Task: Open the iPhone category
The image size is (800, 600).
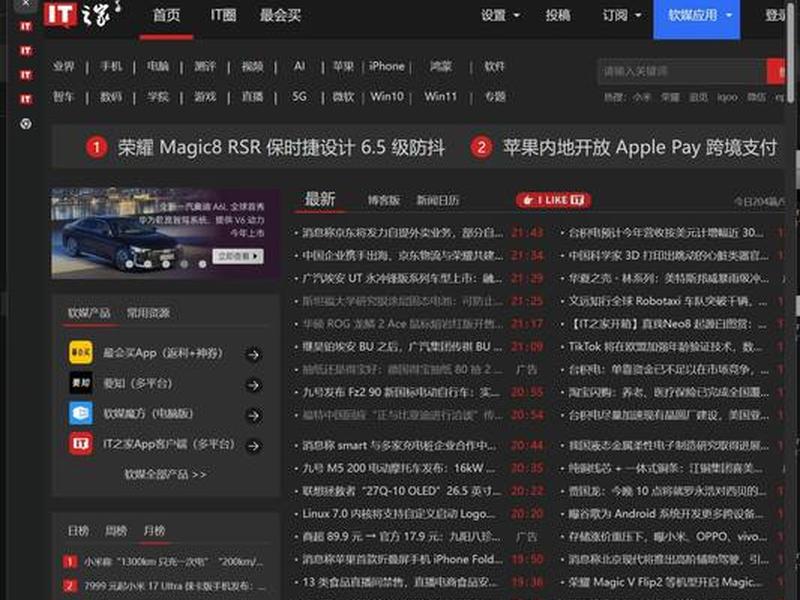Action: tap(386, 66)
